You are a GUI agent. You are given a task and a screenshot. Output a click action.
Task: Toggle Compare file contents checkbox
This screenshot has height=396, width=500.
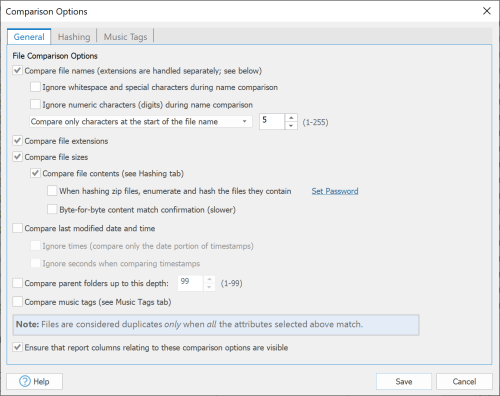(35, 173)
